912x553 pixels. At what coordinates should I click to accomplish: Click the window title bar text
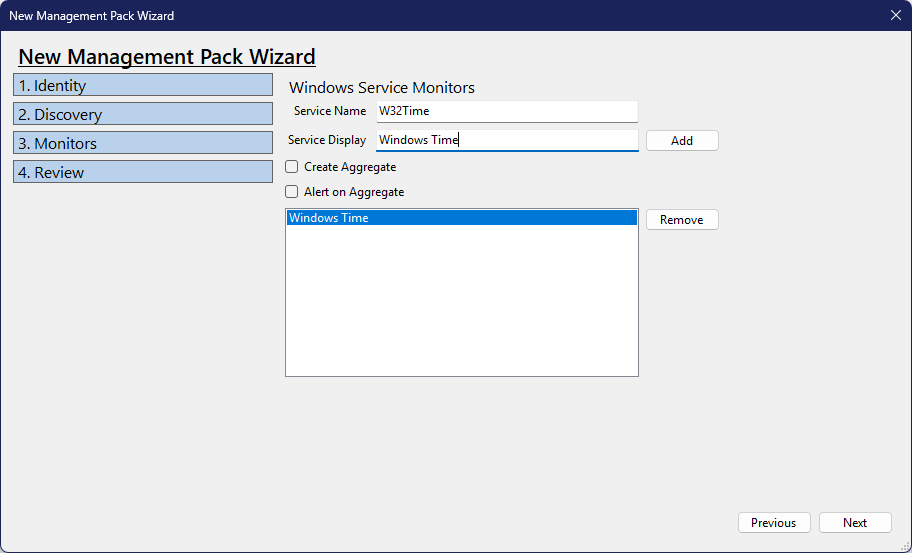(x=91, y=16)
